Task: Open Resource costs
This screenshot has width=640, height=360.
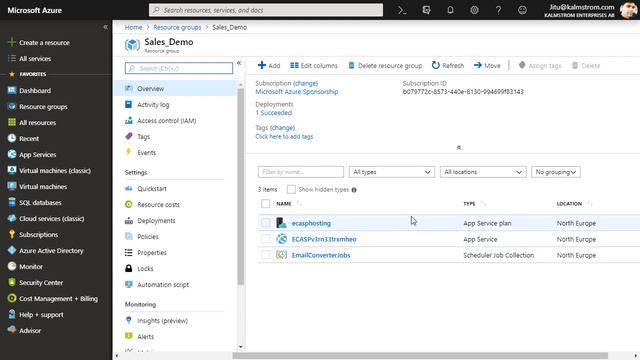Action: 158,204
